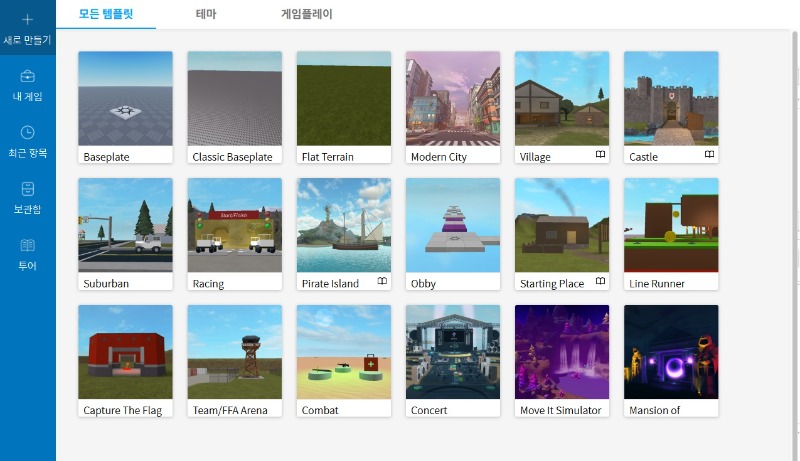Select the Concert template thumbnail
This screenshot has width=800, height=461.
pos(453,352)
